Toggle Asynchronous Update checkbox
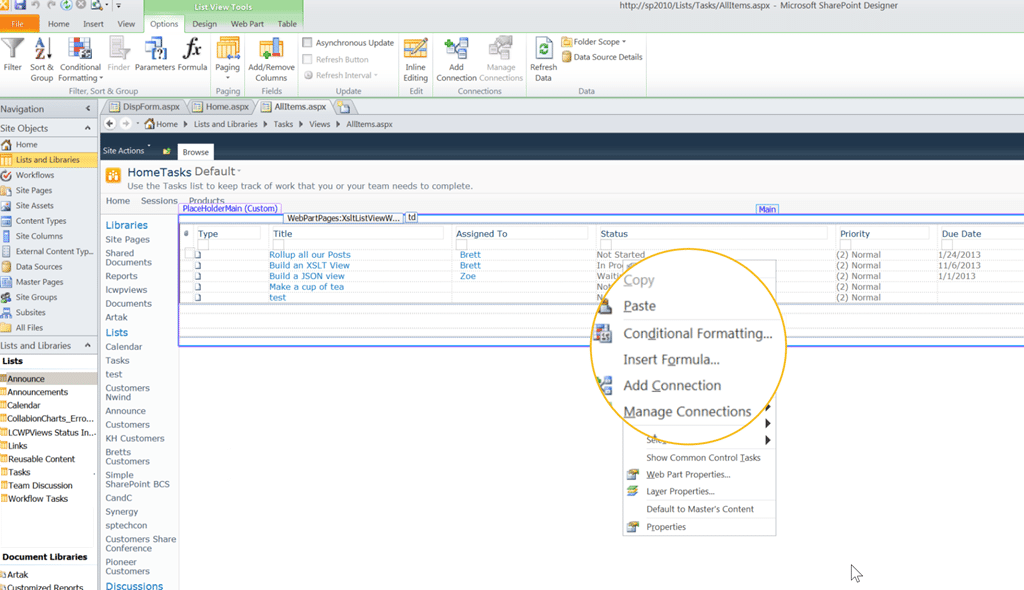Image resolution: width=1024 pixels, height=590 pixels. coord(307,42)
